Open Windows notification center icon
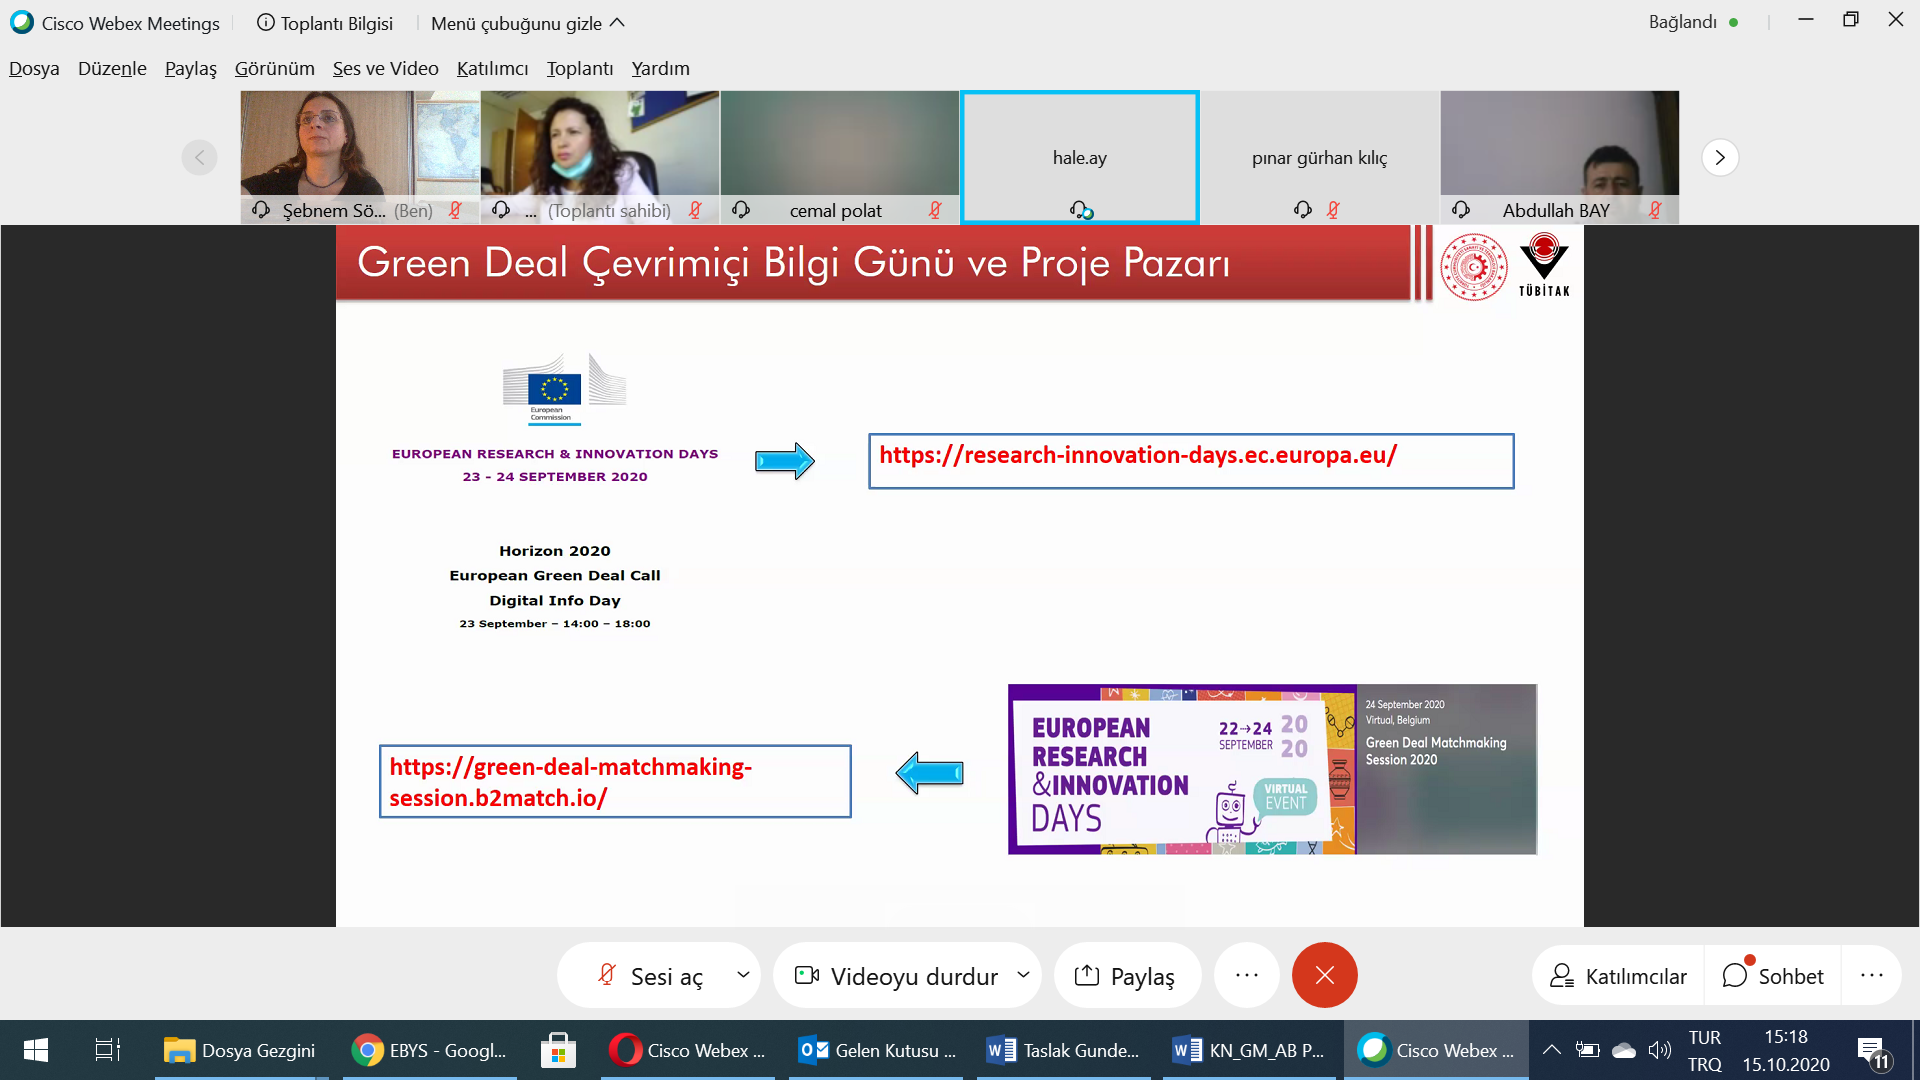1920x1080 pixels. pyautogui.click(x=1871, y=1050)
